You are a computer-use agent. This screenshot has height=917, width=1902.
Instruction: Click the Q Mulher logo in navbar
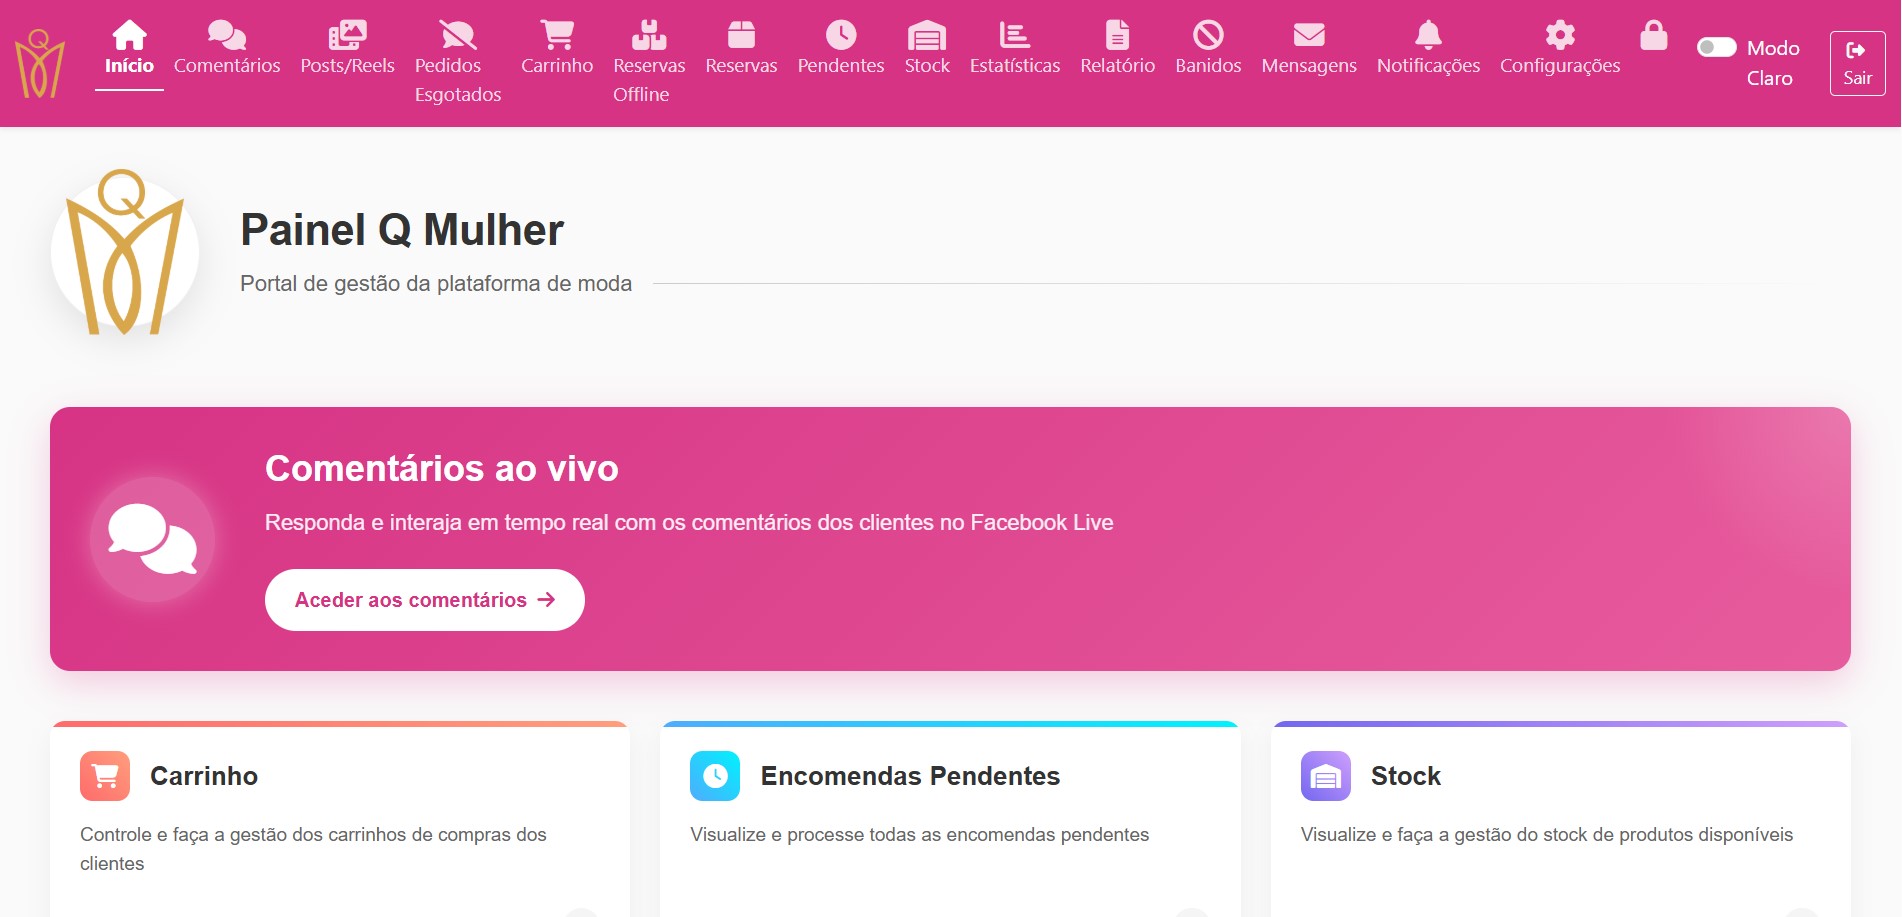[x=40, y=64]
